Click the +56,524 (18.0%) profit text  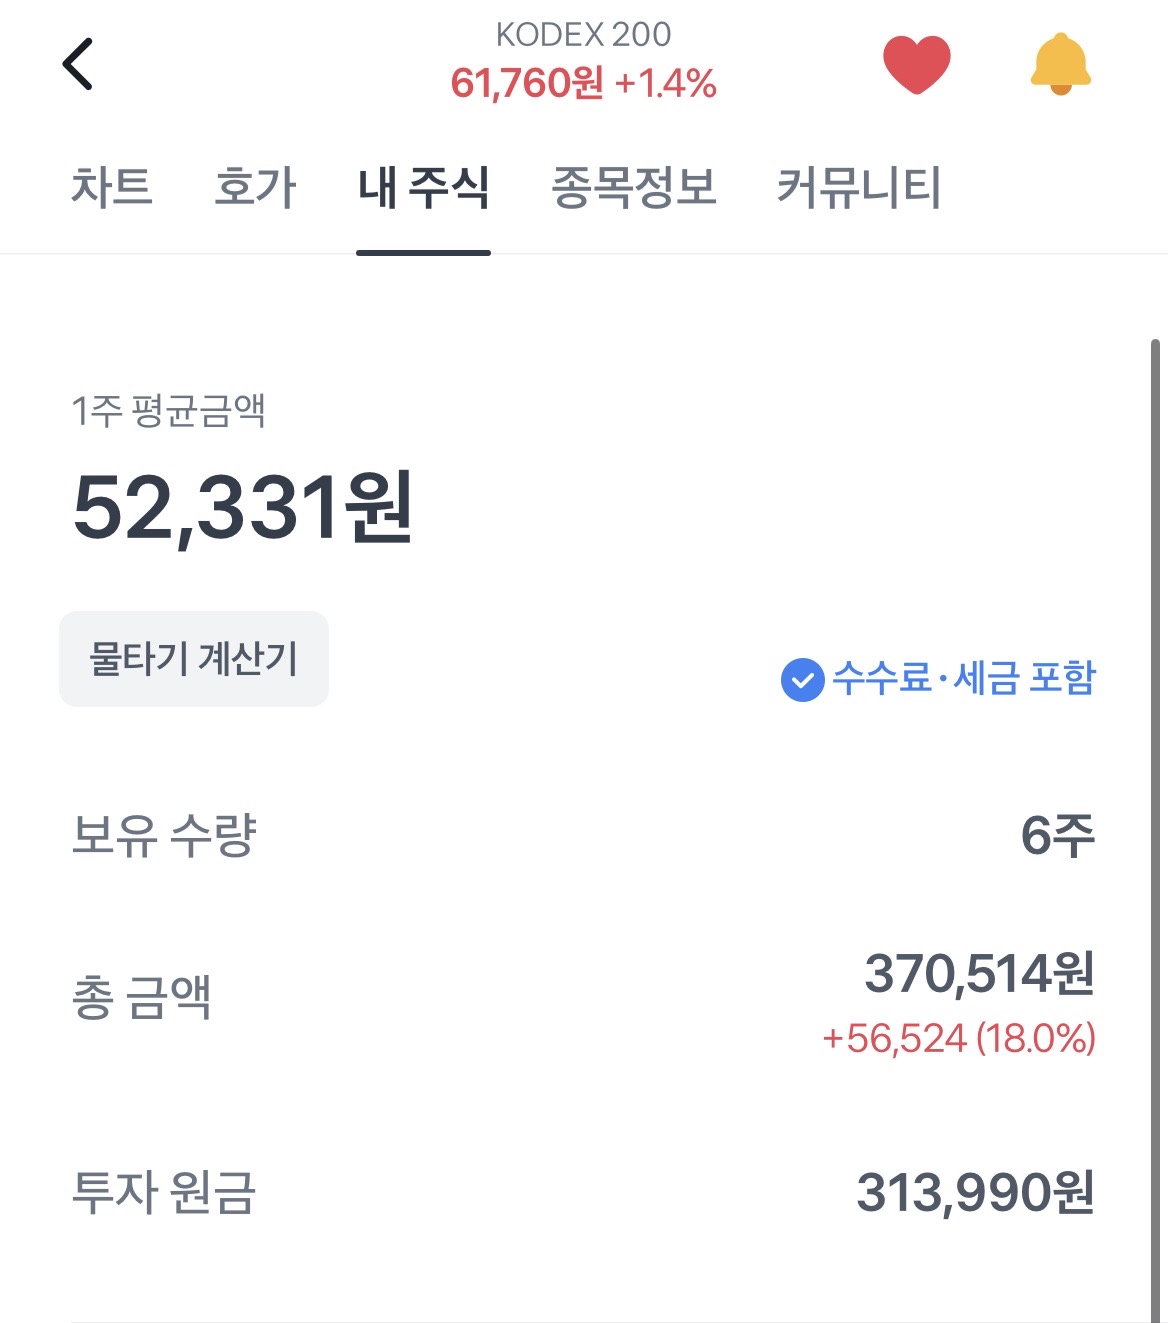(x=958, y=1039)
